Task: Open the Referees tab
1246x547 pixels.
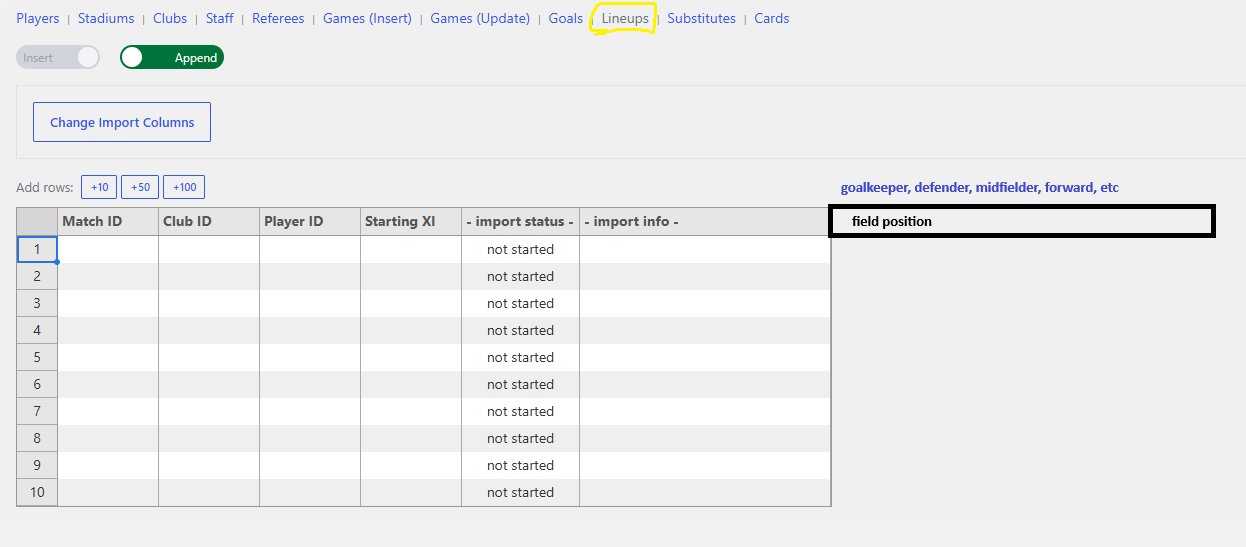Action: point(278,18)
